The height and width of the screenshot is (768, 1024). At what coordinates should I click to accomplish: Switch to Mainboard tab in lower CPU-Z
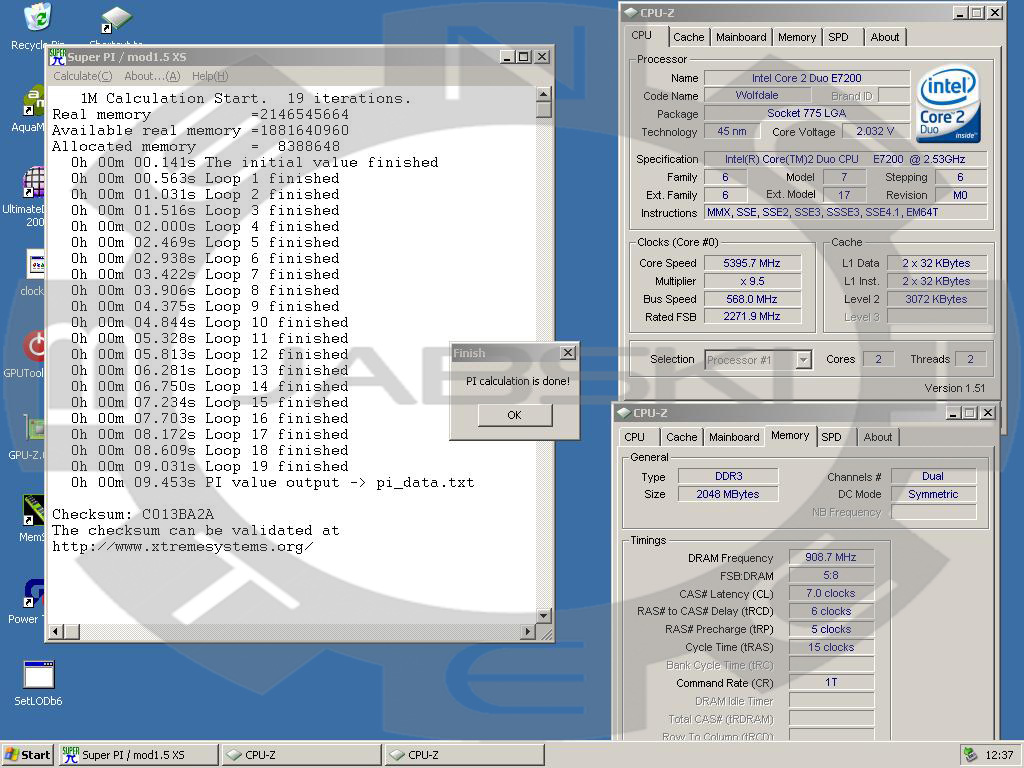click(734, 437)
